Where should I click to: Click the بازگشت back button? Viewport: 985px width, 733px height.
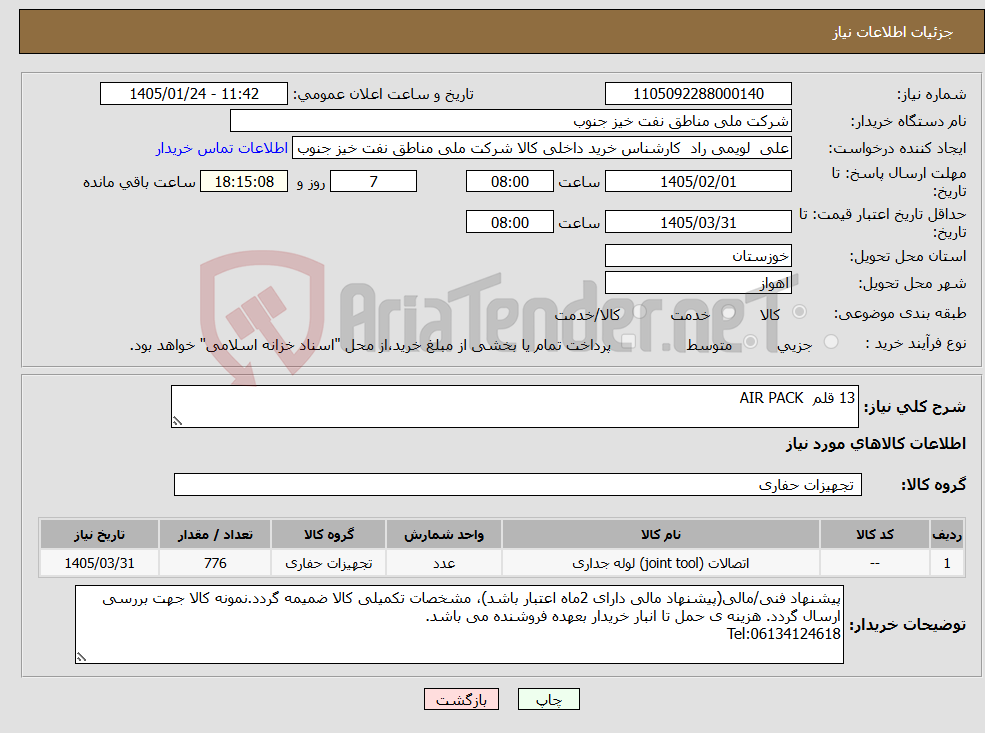(x=461, y=699)
